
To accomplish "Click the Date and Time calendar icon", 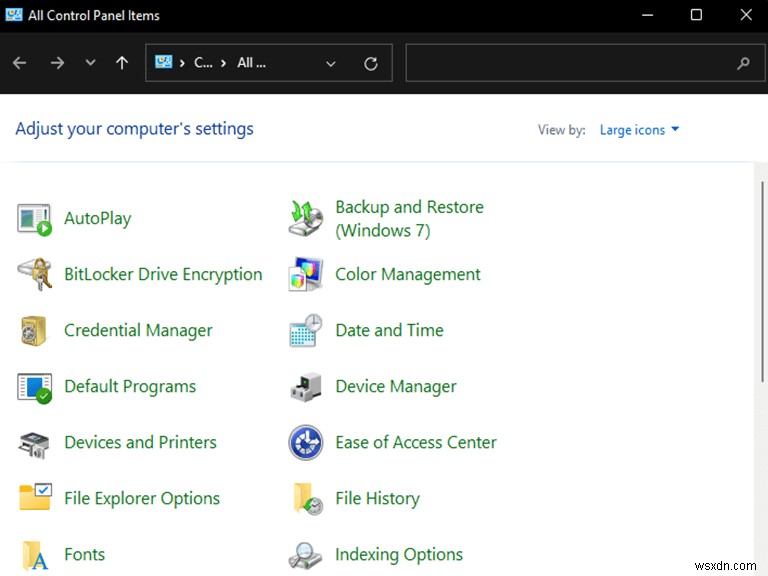I will [306, 331].
